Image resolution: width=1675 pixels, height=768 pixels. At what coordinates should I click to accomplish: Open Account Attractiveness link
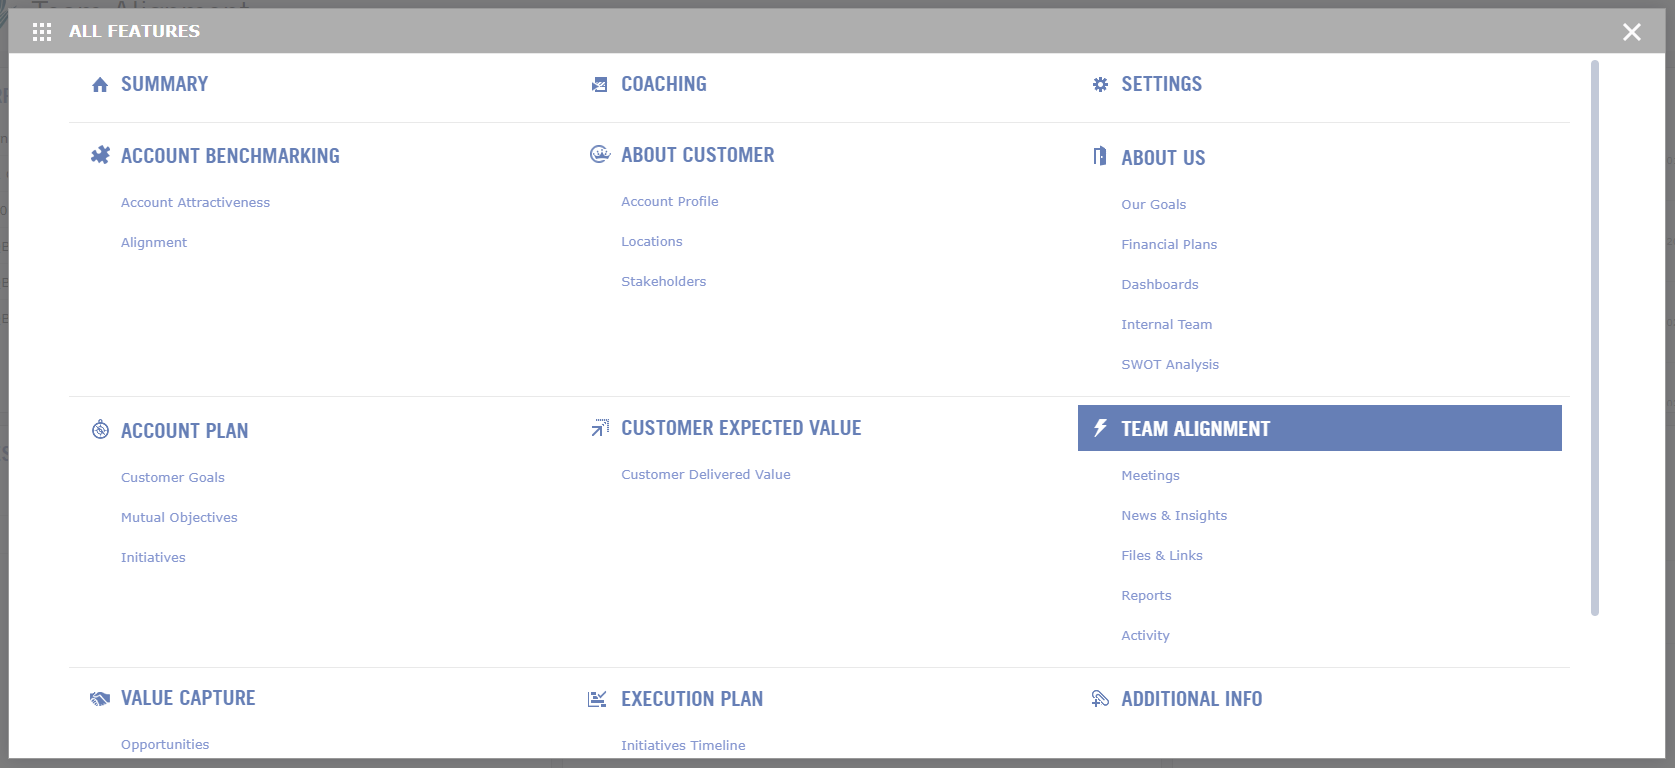[x=196, y=202]
